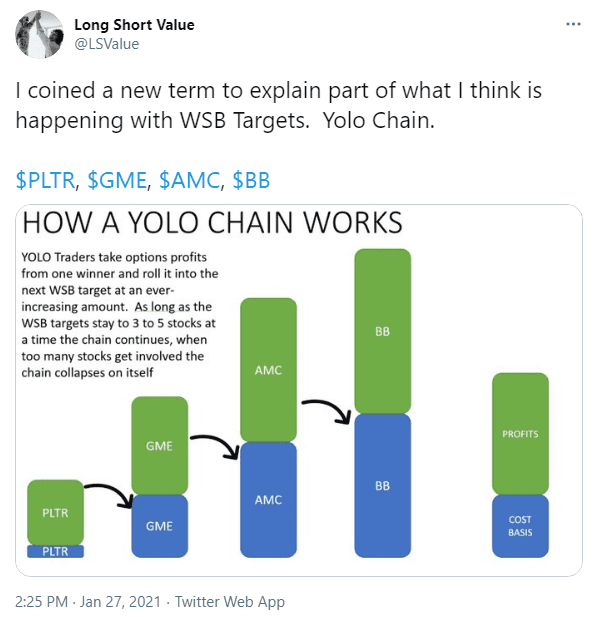Click the blue GME block in chart
Viewport: 595px width, 617px height.
point(159,526)
